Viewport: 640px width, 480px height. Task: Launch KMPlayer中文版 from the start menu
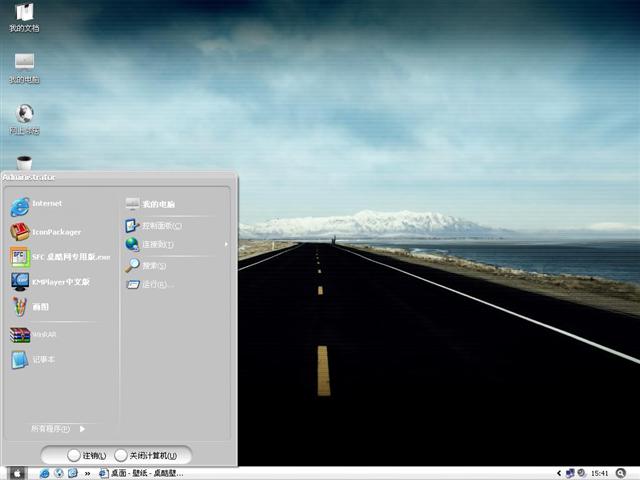coord(50,282)
